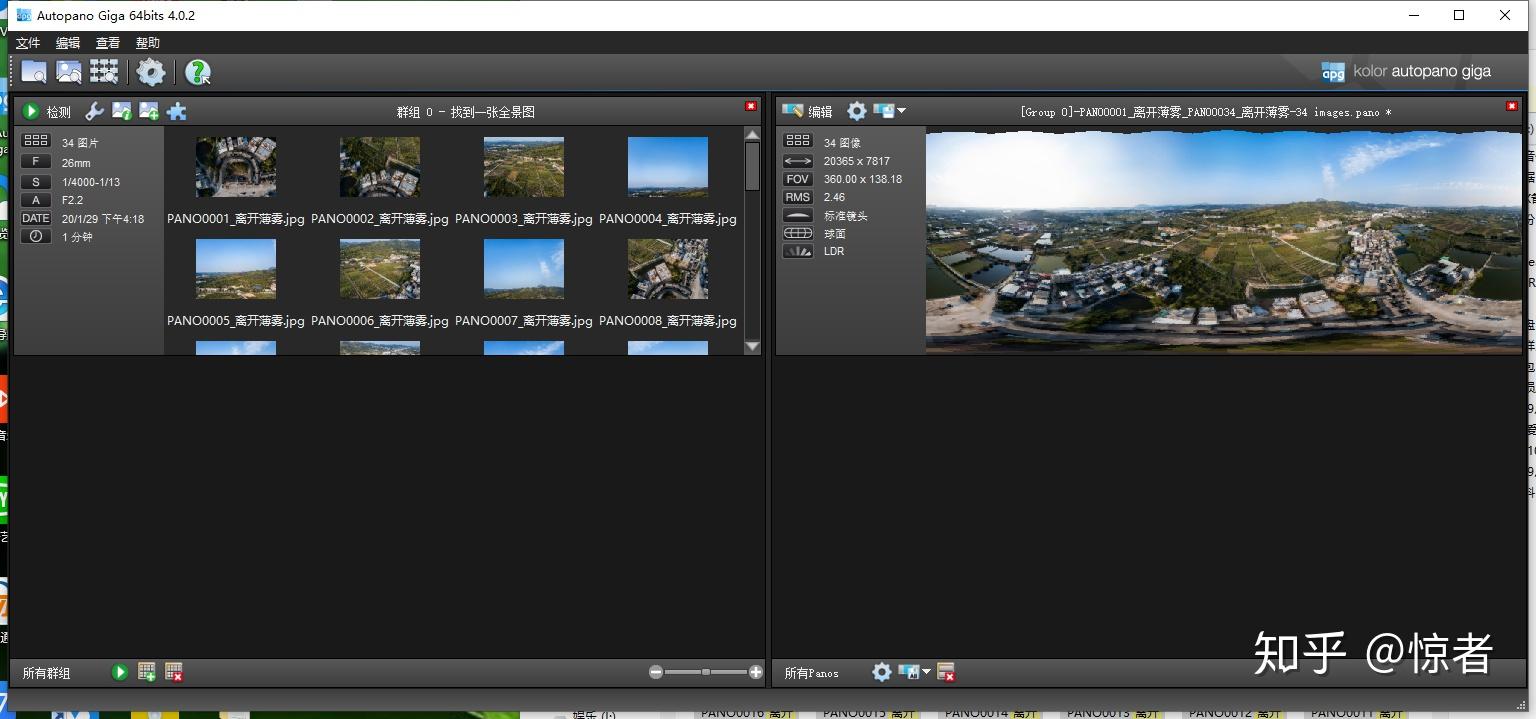Open the settings gear in main toolbar

point(150,71)
